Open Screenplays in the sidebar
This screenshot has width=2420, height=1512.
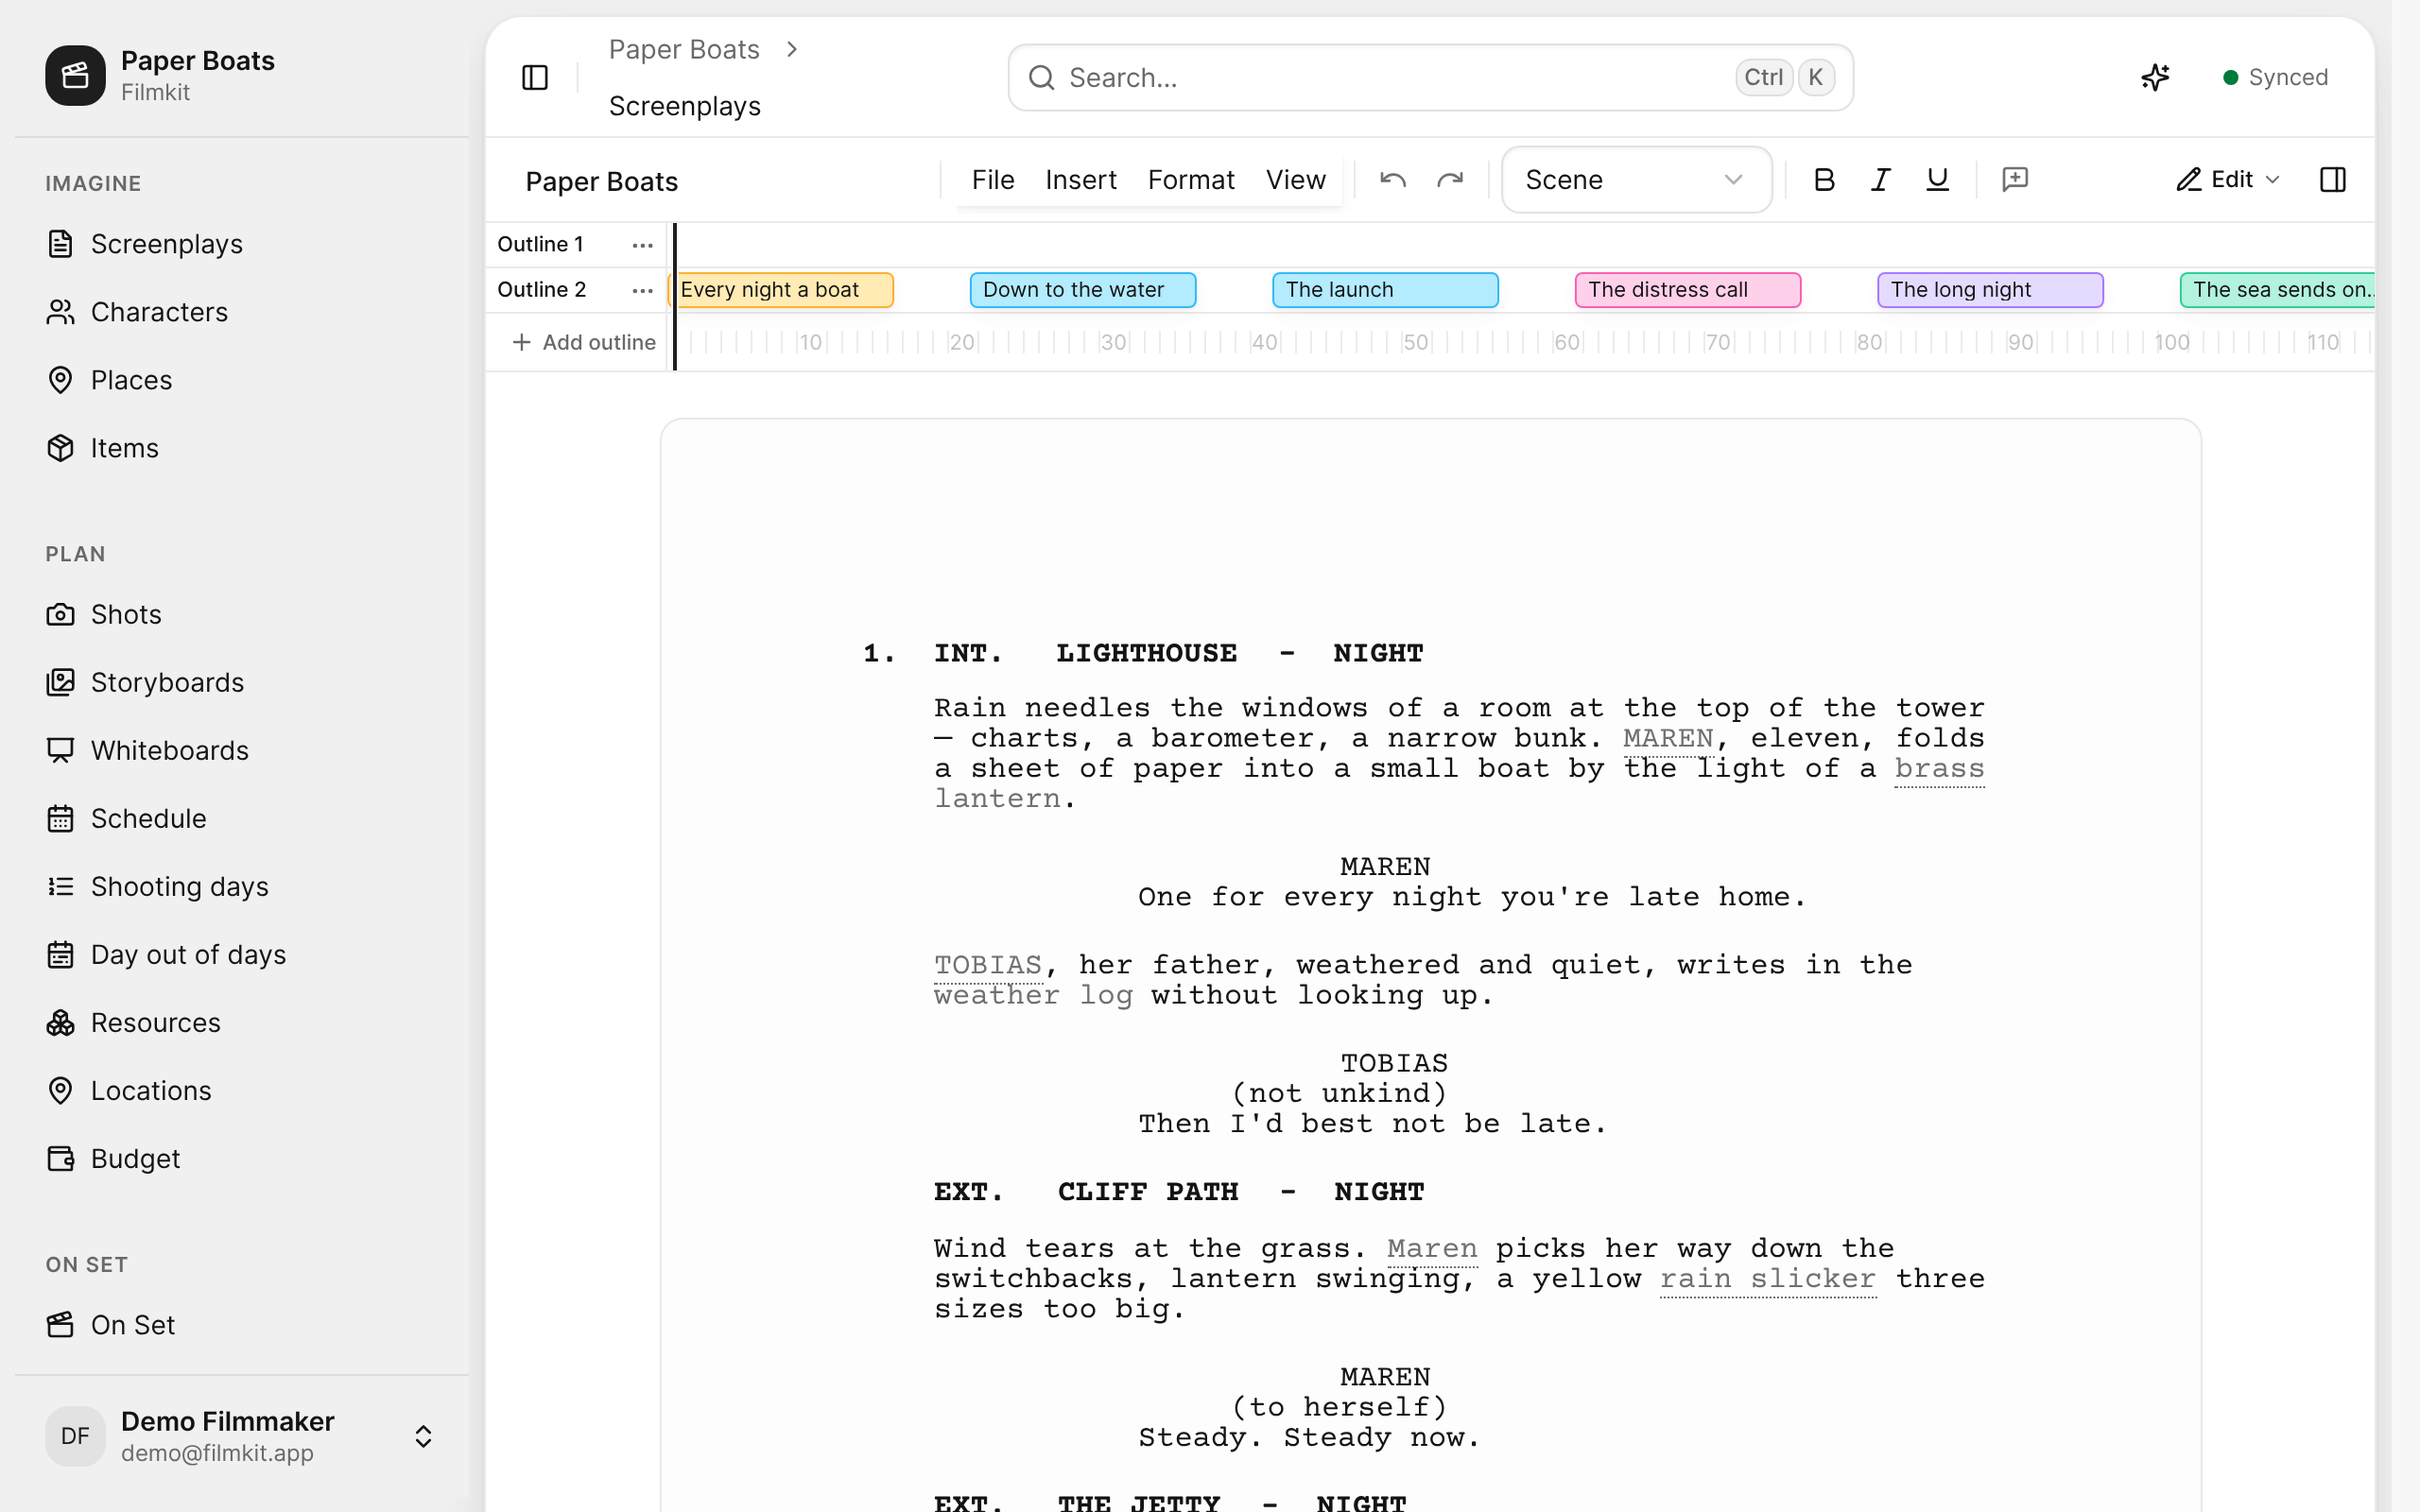click(242, 244)
